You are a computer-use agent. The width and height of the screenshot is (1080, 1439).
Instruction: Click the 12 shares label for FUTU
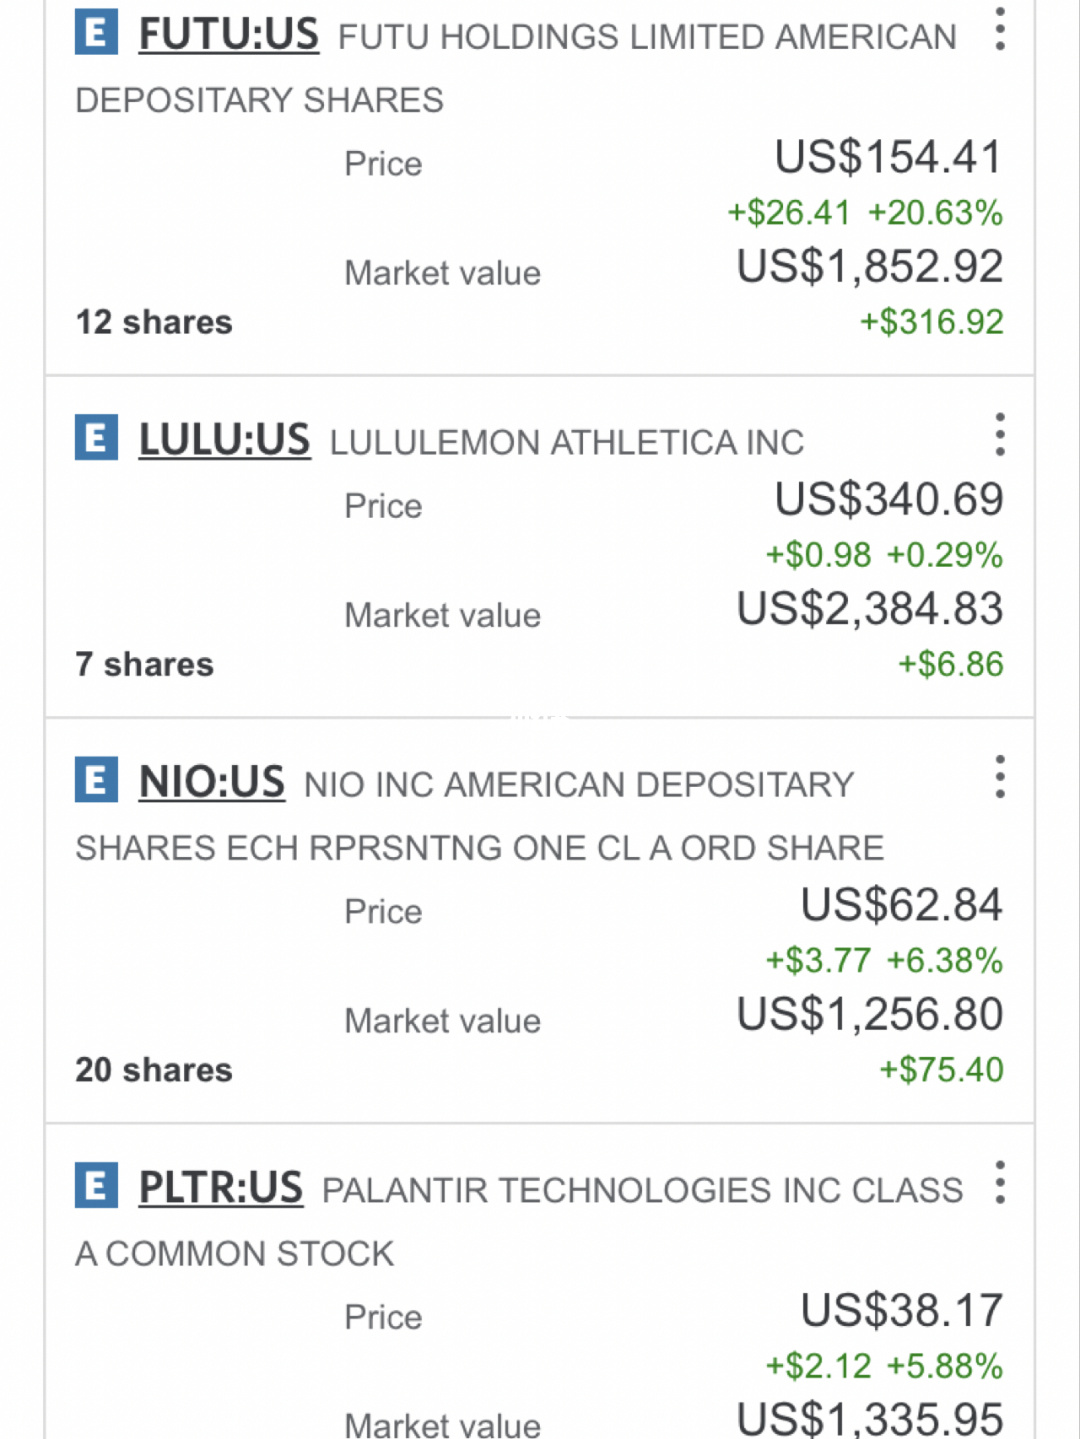click(154, 322)
